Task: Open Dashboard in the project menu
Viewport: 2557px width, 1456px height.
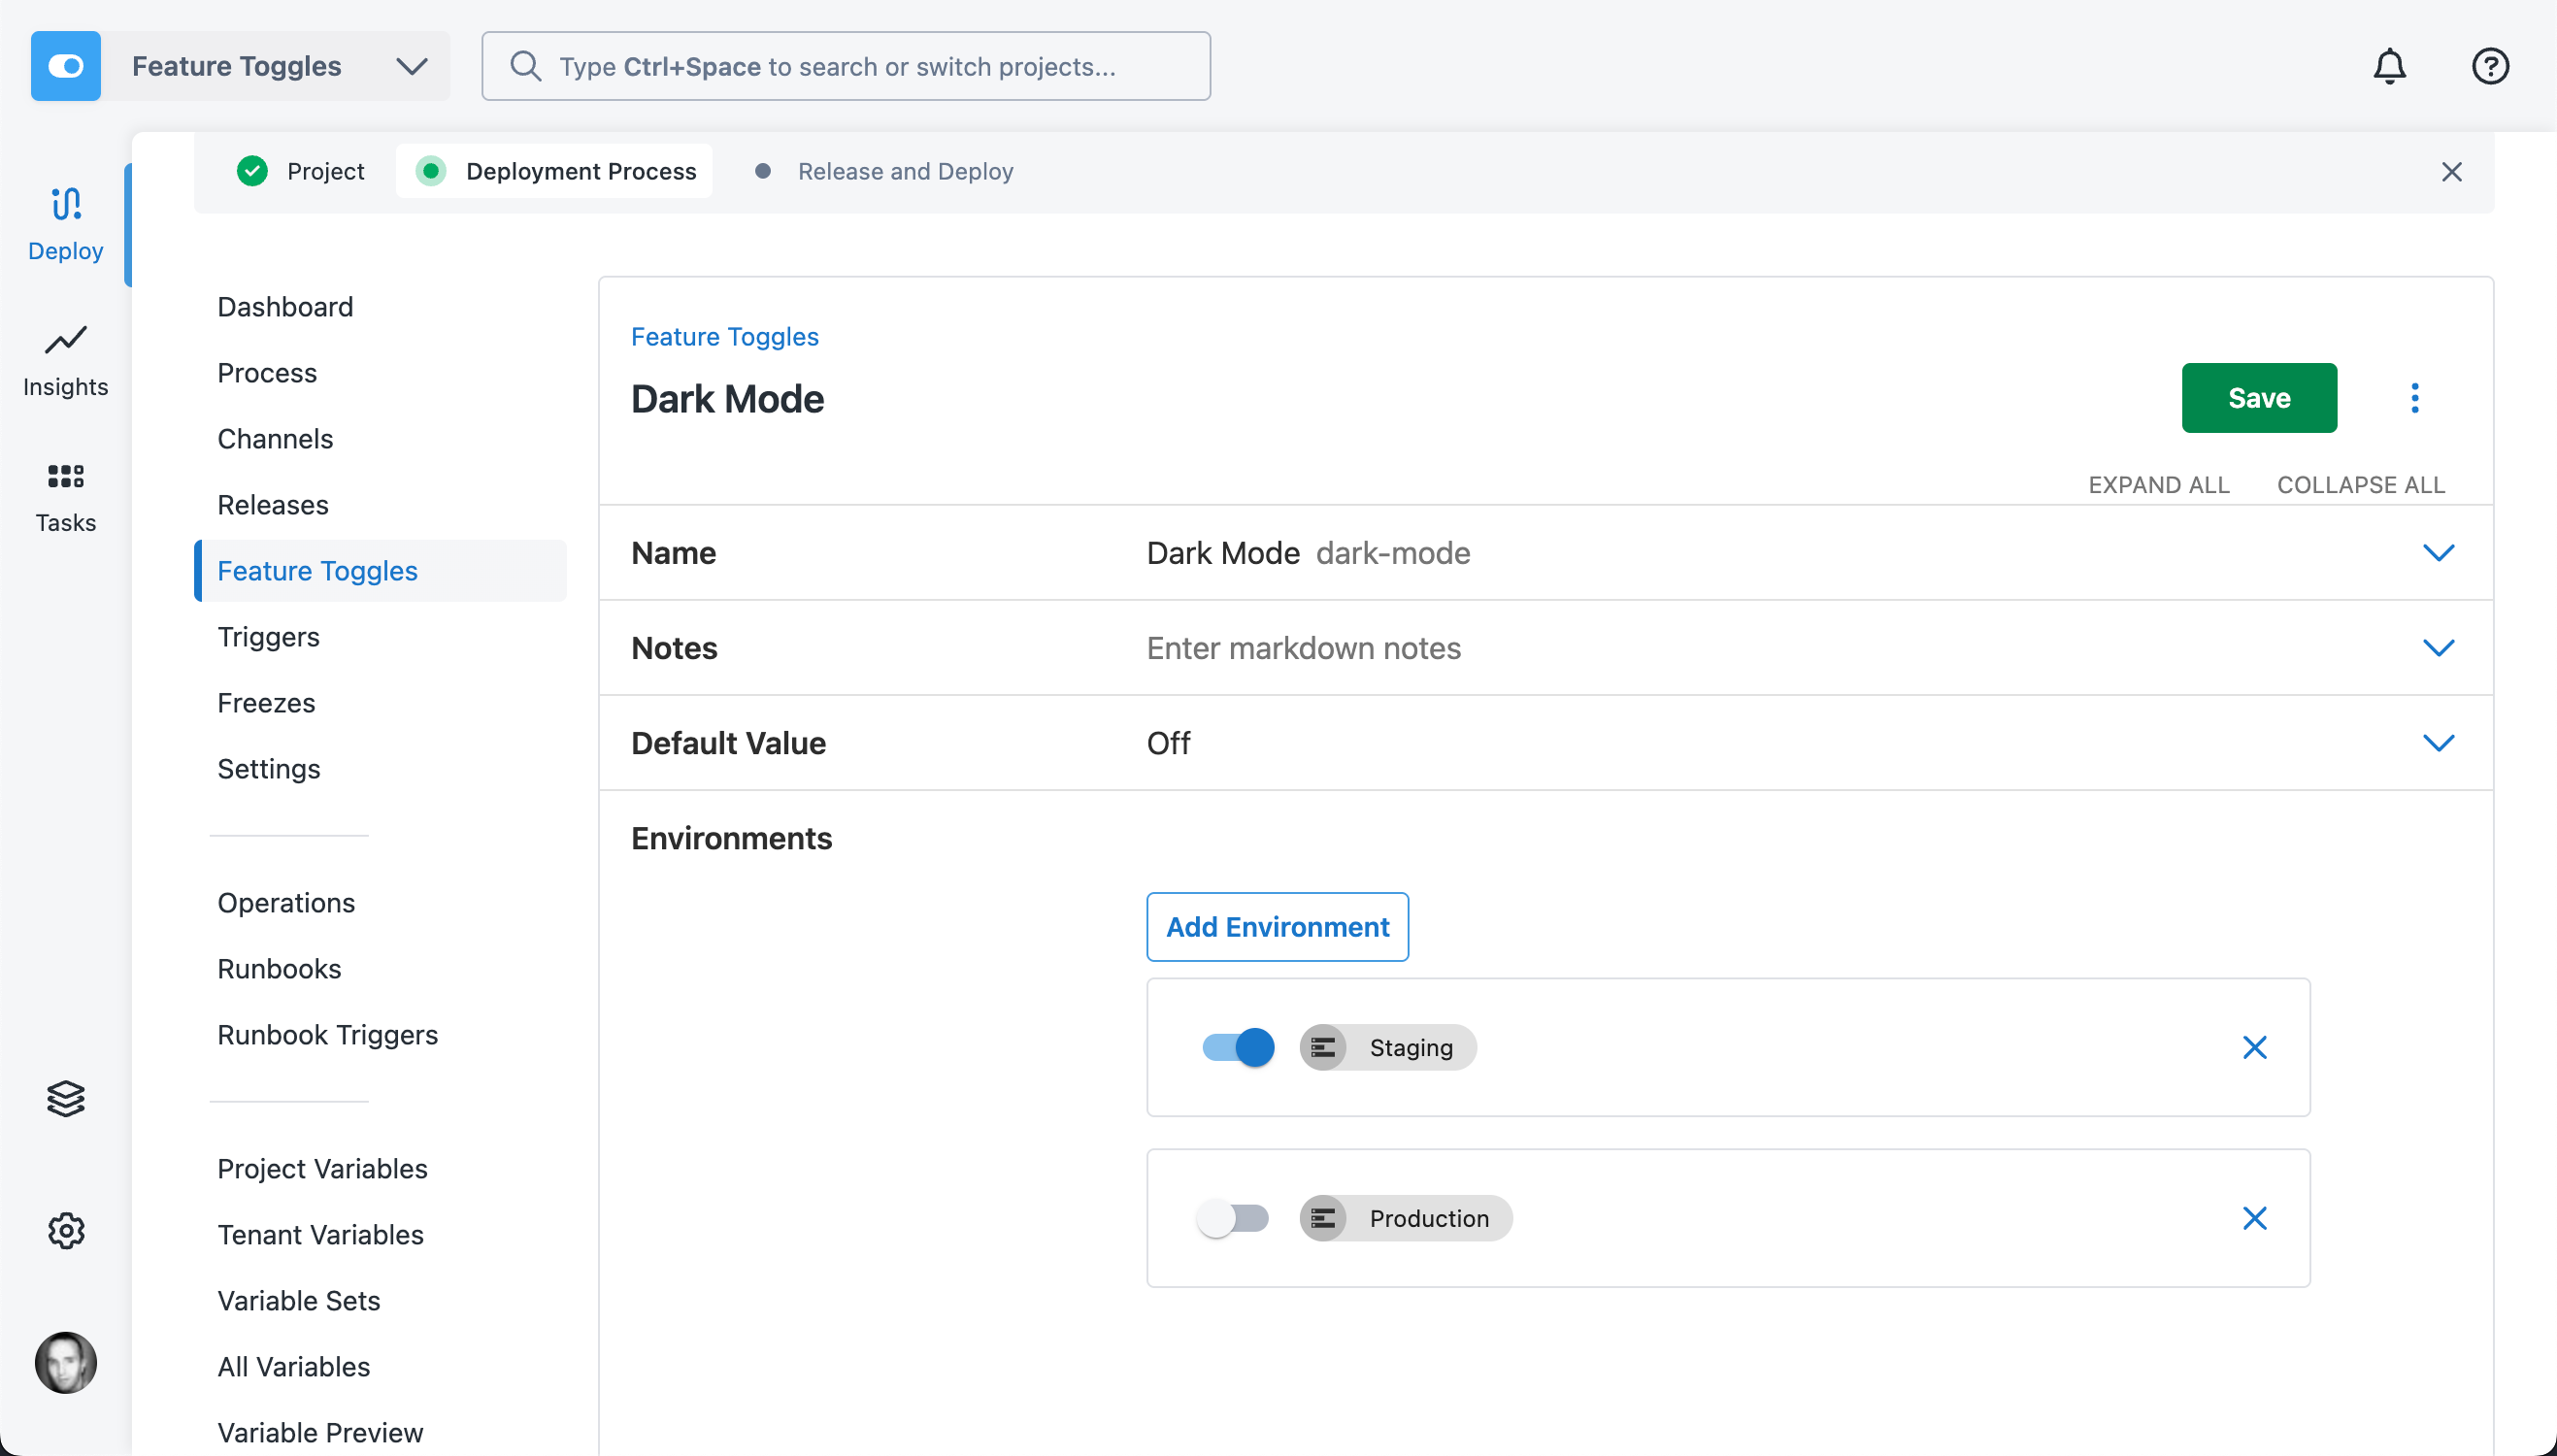Action: click(x=285, y=307)
